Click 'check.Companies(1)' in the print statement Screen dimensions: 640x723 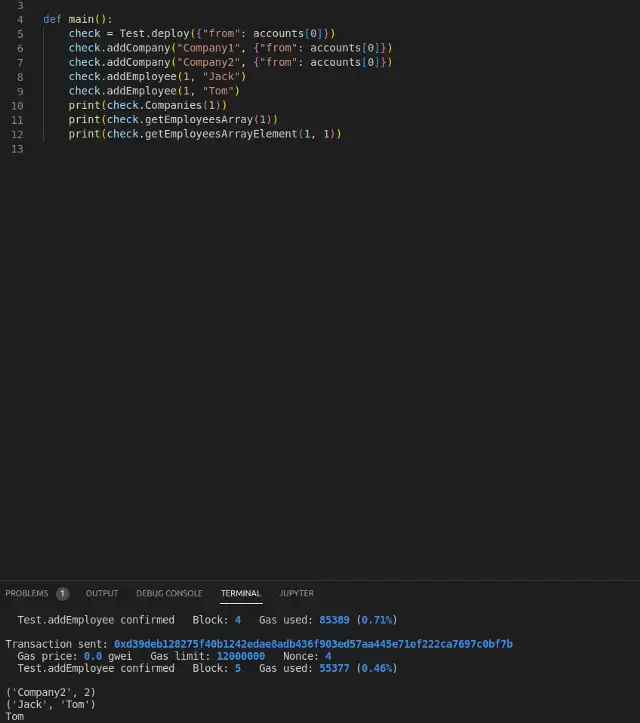pyautogui.click(x=164, y=105)
